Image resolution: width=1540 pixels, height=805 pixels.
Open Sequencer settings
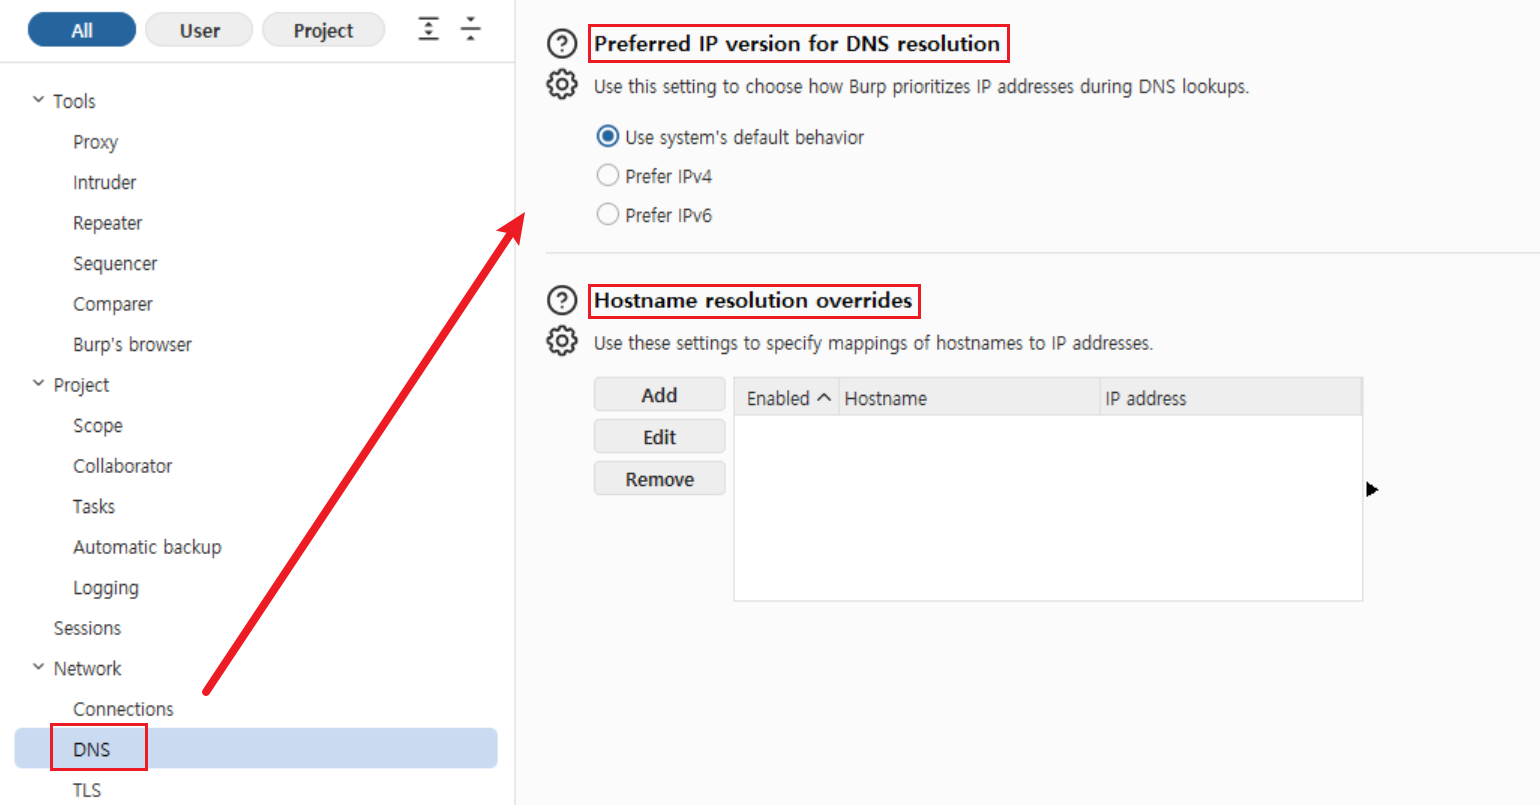(x=115, y=263)
